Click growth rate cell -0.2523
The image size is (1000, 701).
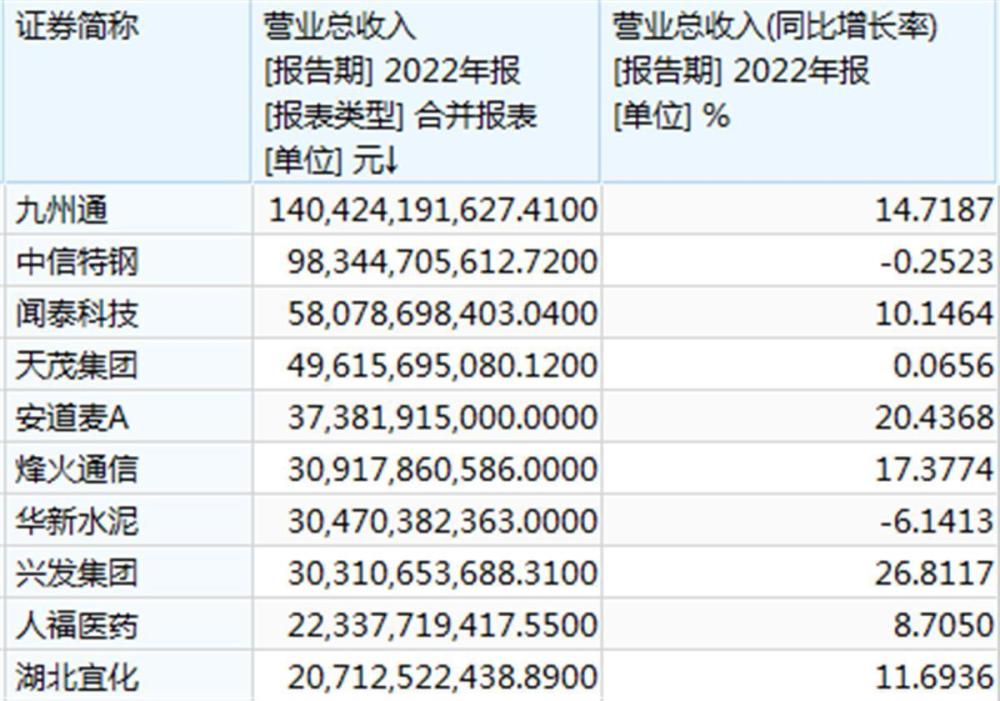pos(800,262)
